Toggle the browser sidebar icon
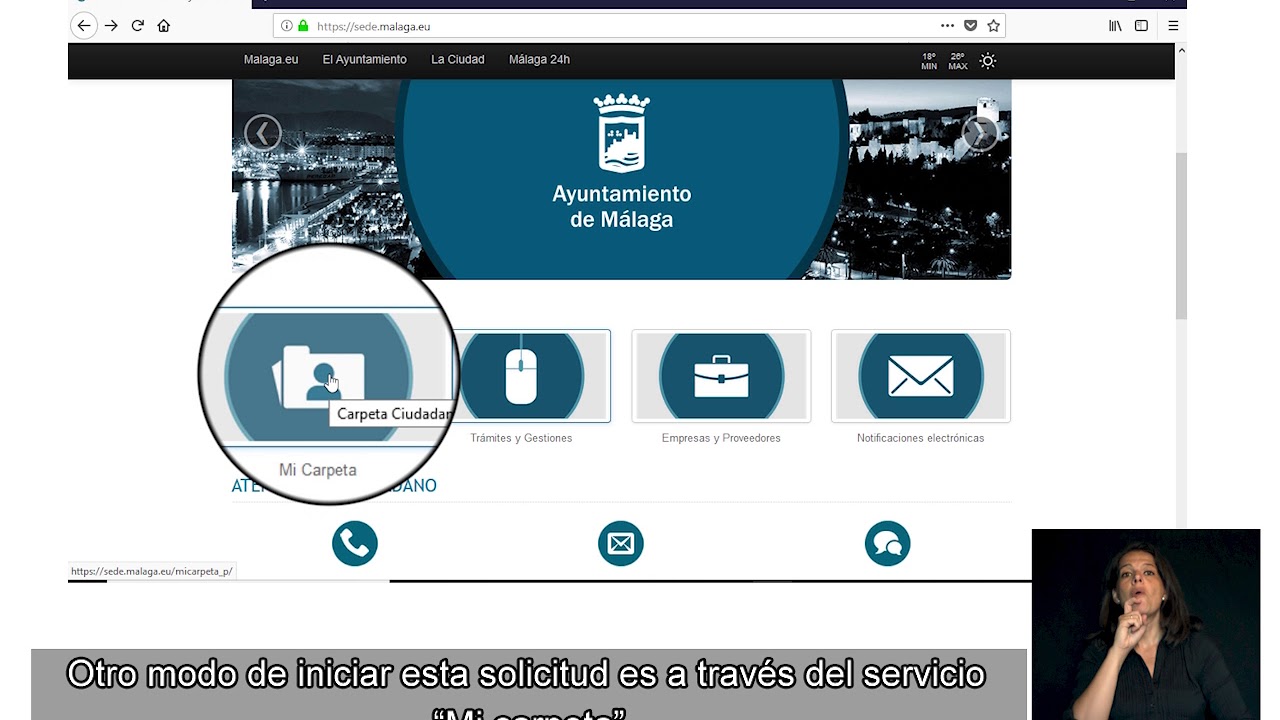1280x720 pixels. coord(1141,26)
